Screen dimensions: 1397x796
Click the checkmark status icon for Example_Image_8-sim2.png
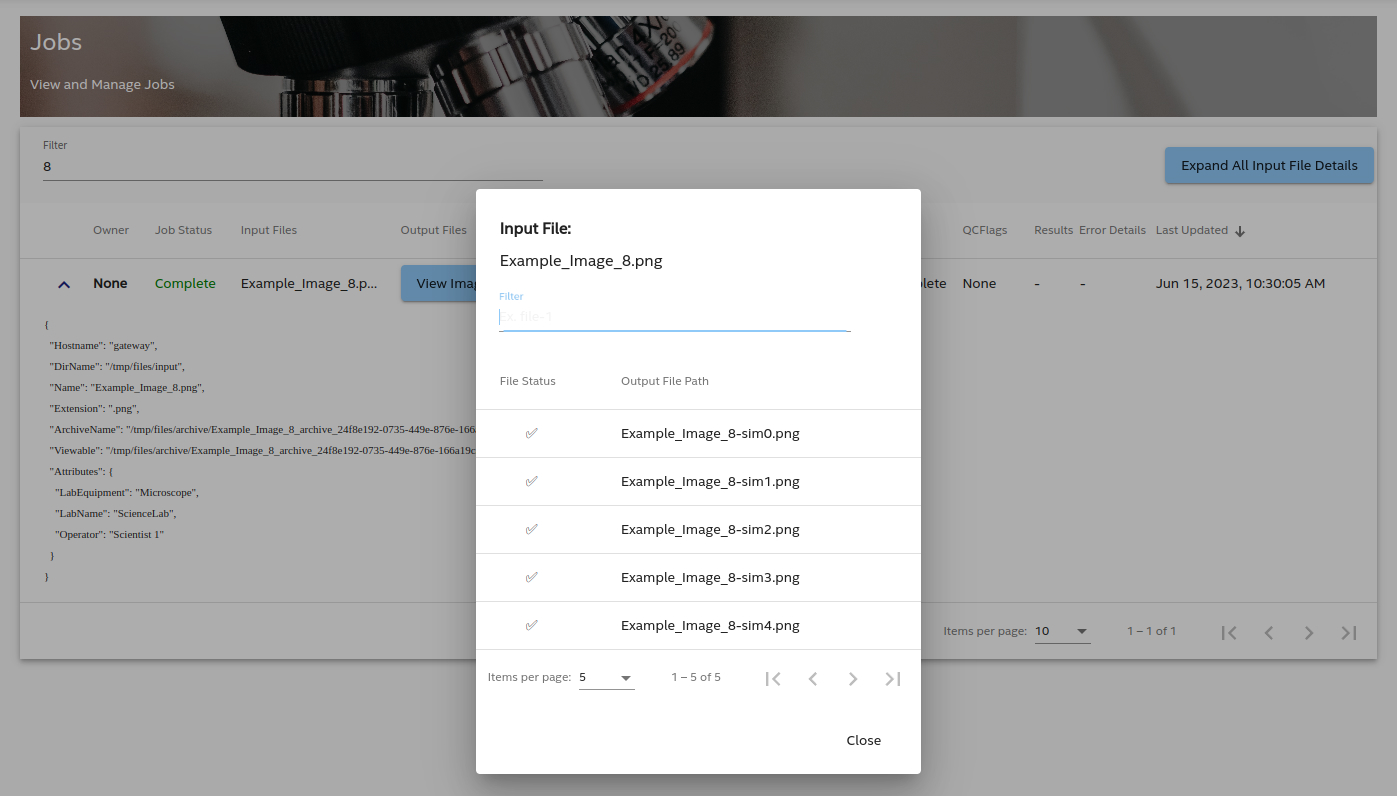tap(531, 529)
